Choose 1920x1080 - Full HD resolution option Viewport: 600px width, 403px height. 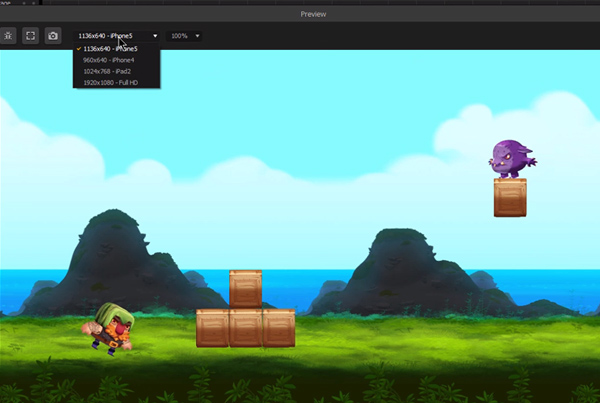pyautogui.click(x=116, y=82)
